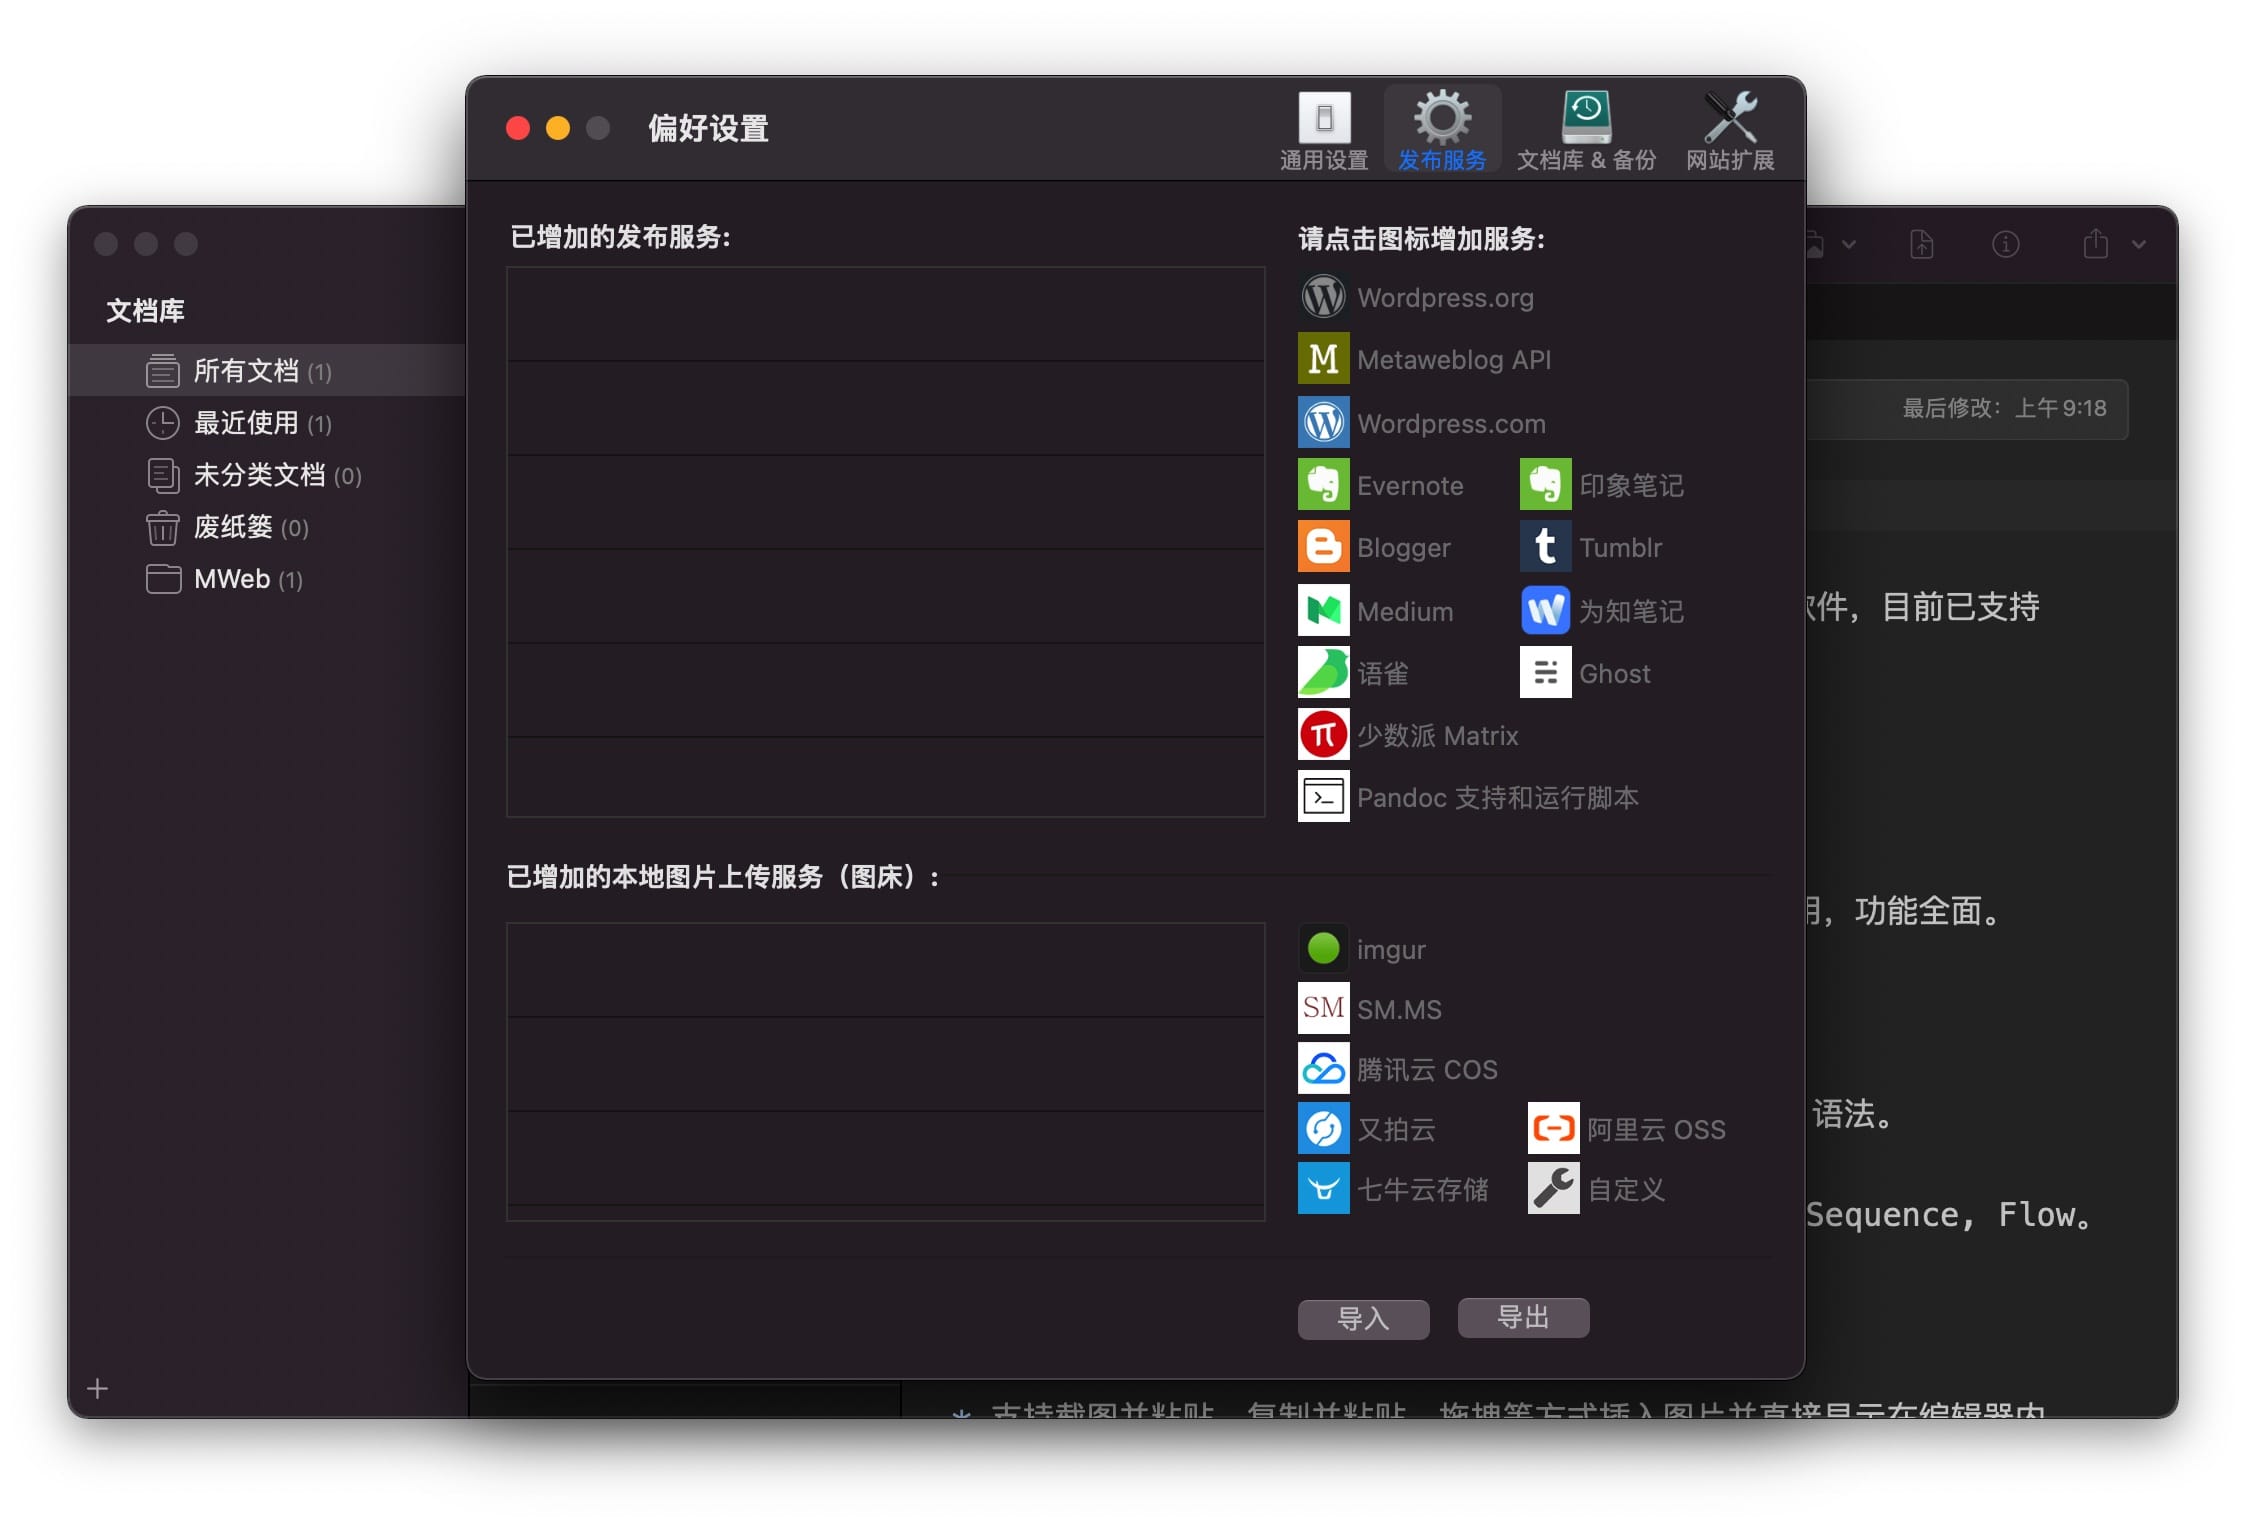Image resolution: width=2246 pixels, height=1528 pixels.
Task: Minimize the 偏好设置 window
Action: [558, 128]
